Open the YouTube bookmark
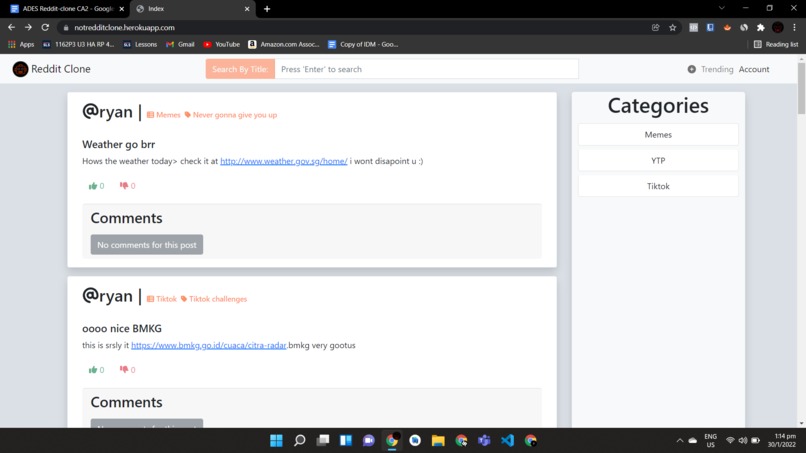806x453 pixels. (x=222, y=44)
